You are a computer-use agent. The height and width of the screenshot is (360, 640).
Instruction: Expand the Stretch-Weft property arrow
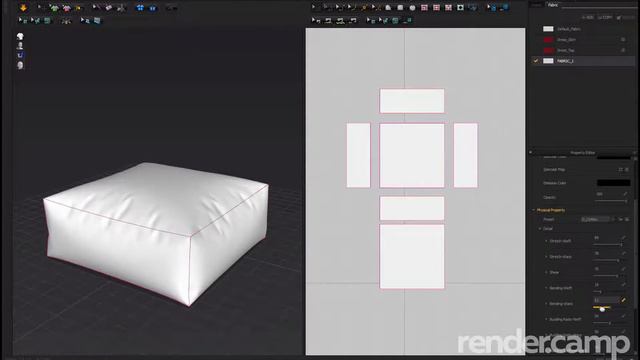pos(546,241)
